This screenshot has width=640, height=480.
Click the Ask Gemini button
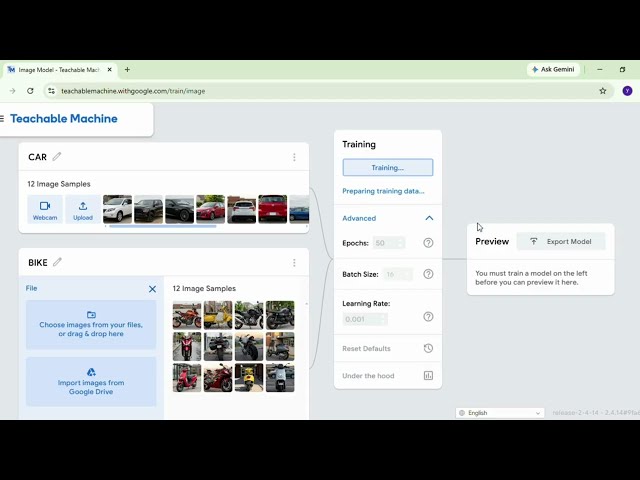(553, 69)
